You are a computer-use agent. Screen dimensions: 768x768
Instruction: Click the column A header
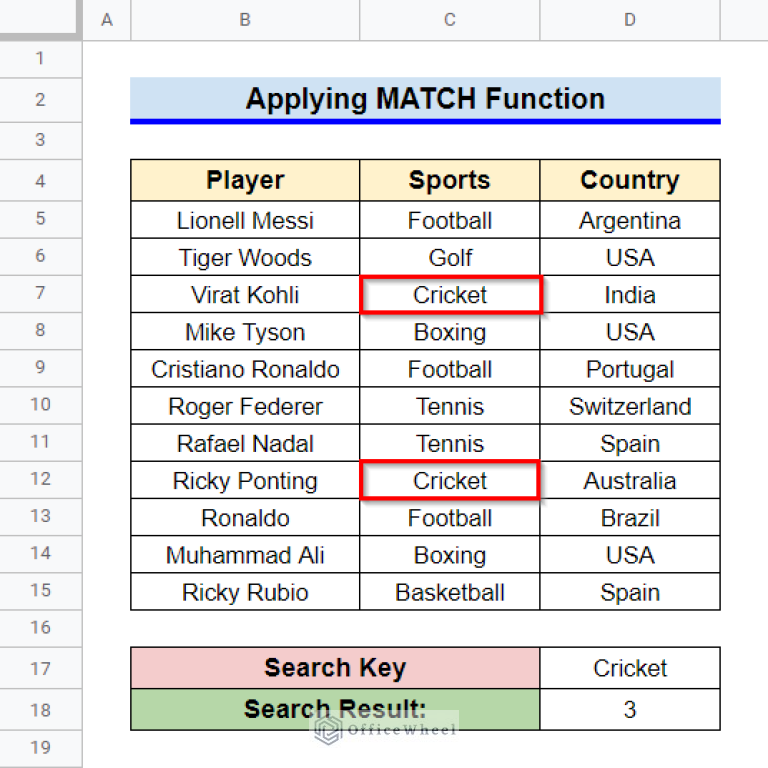click(x=107, y=20)
